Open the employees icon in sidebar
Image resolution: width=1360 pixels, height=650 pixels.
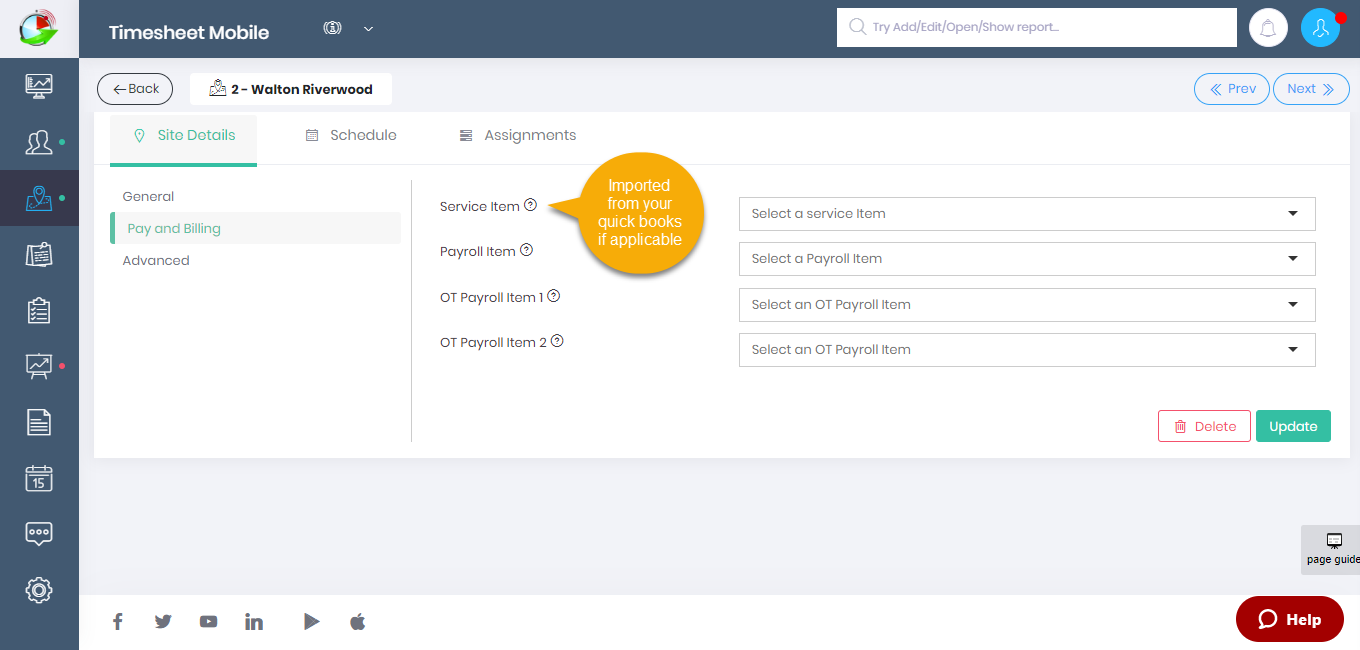coord(39,142)
